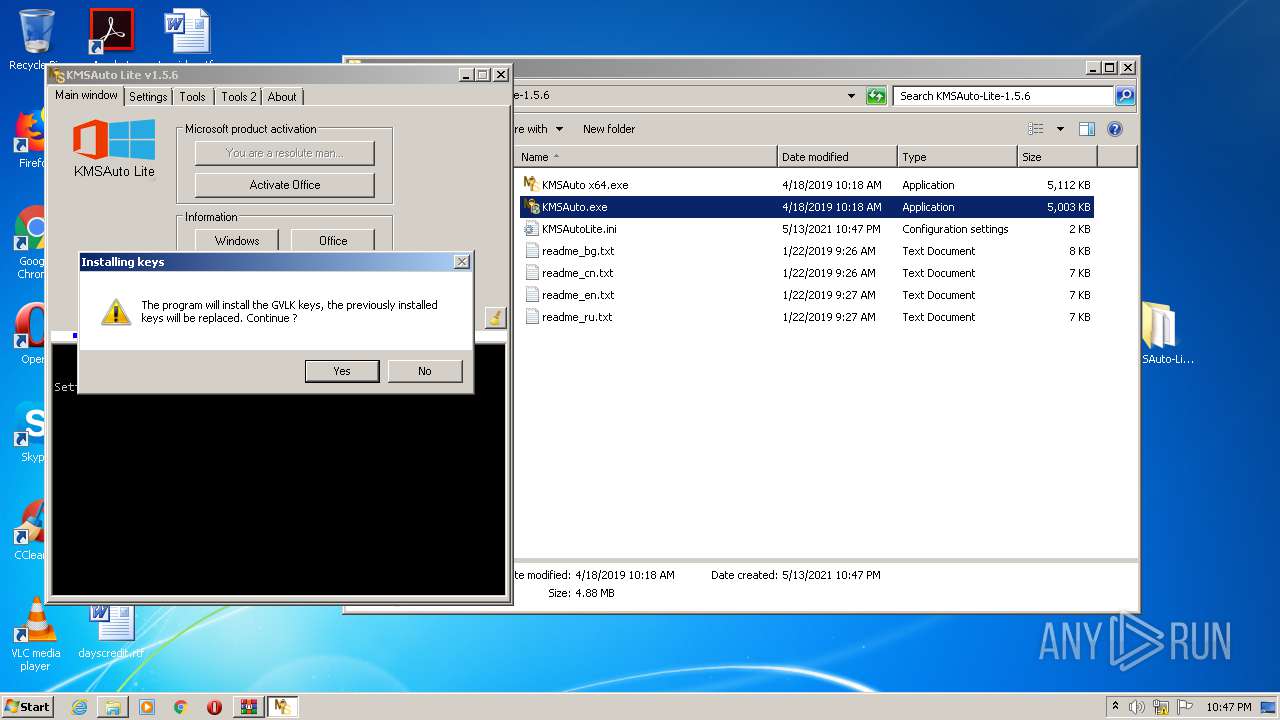Sort files by Date modified column
This screenshot has height=720, width=1280.
[x=837, y=157]
